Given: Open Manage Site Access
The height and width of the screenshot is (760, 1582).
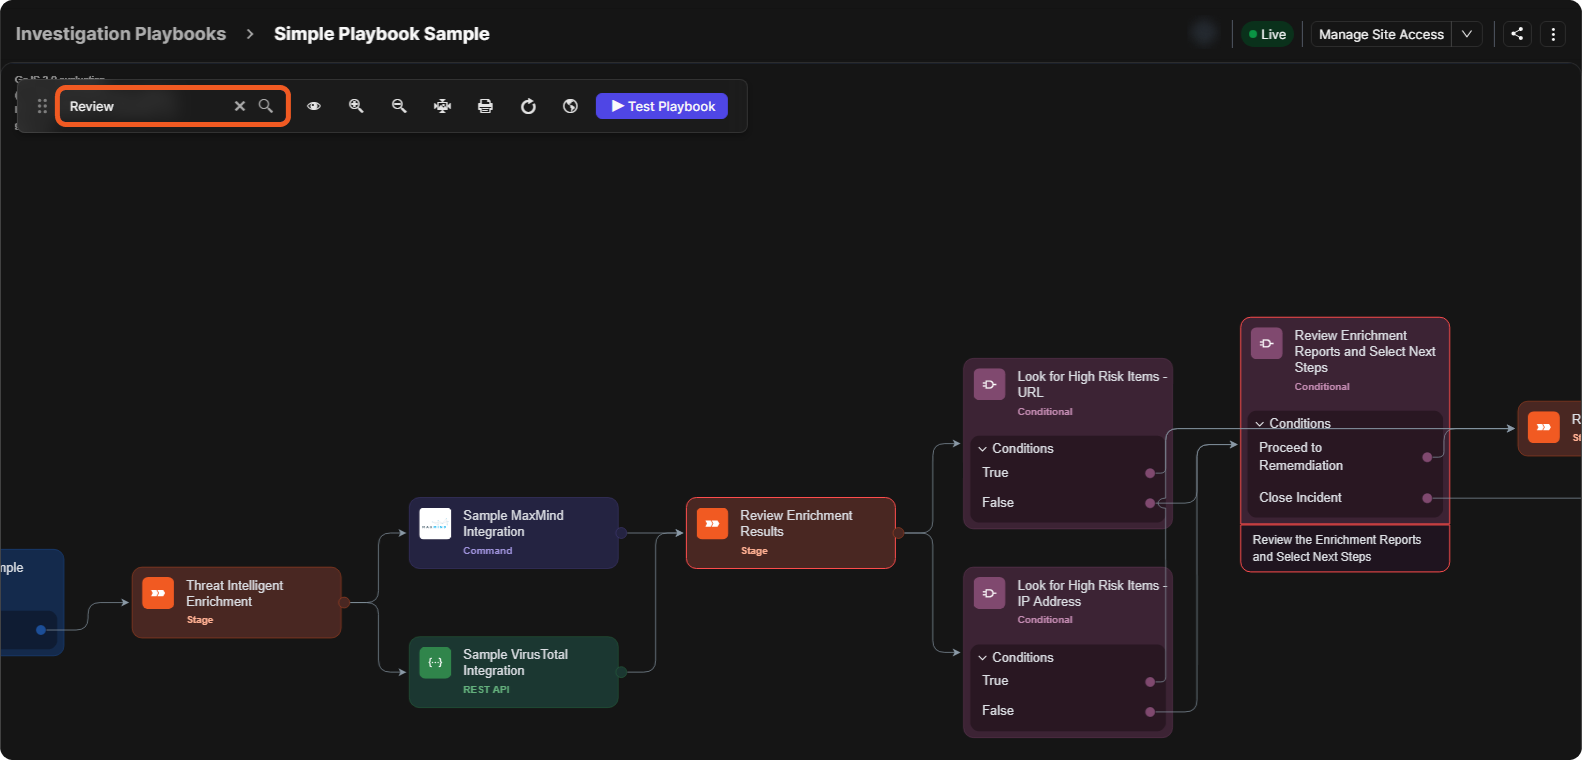Looking at the screenshot, I should tap(1381, 34).
